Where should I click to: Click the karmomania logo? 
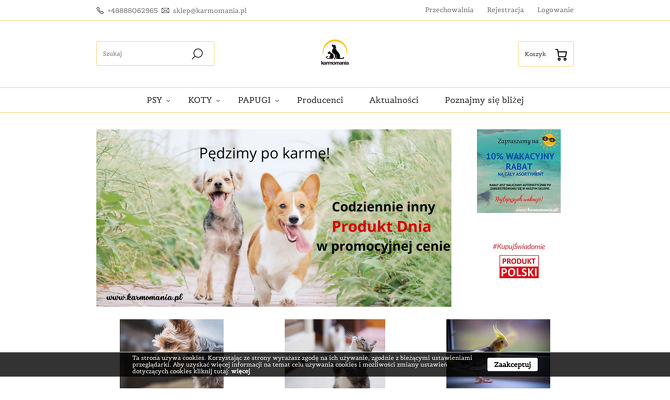[335, 53]
